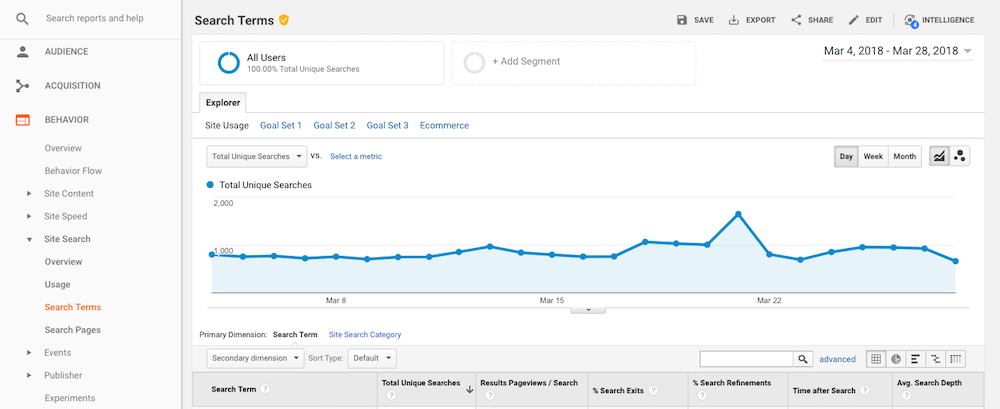Click the All Users segment circle icon
The width and height of the screenshot is (1000, 409).
[228, 63]
